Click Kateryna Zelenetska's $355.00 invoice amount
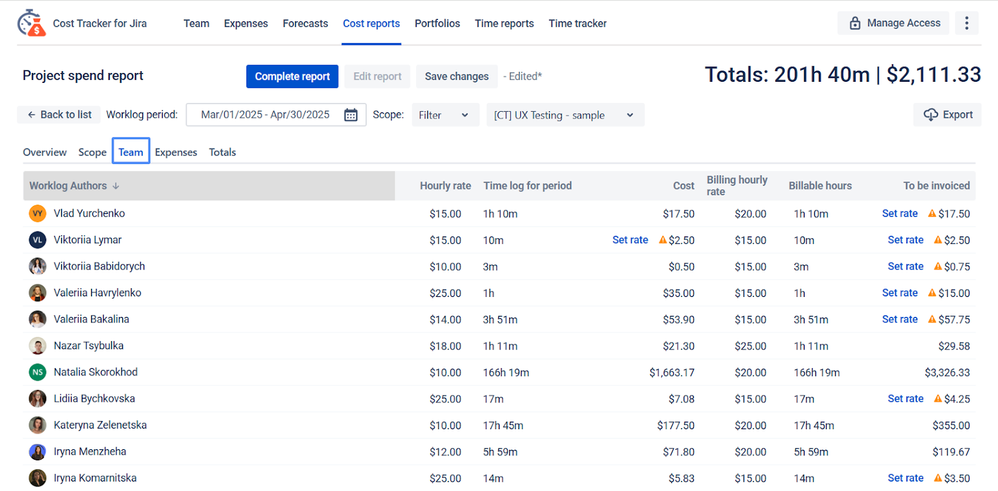This screenshot has height=491, width=998. [x=952, y=425]
